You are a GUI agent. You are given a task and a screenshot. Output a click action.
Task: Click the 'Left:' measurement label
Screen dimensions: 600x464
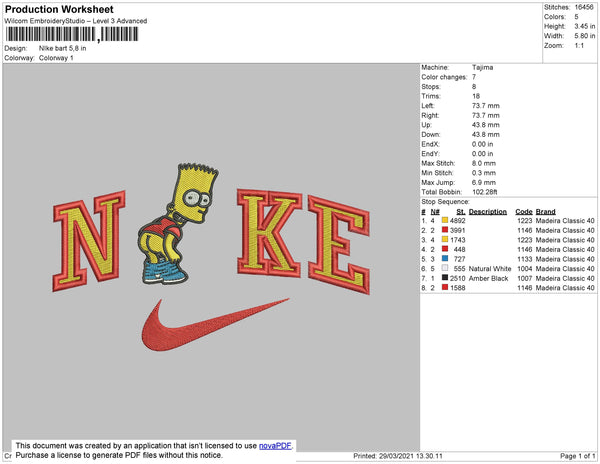coord(428,106)
